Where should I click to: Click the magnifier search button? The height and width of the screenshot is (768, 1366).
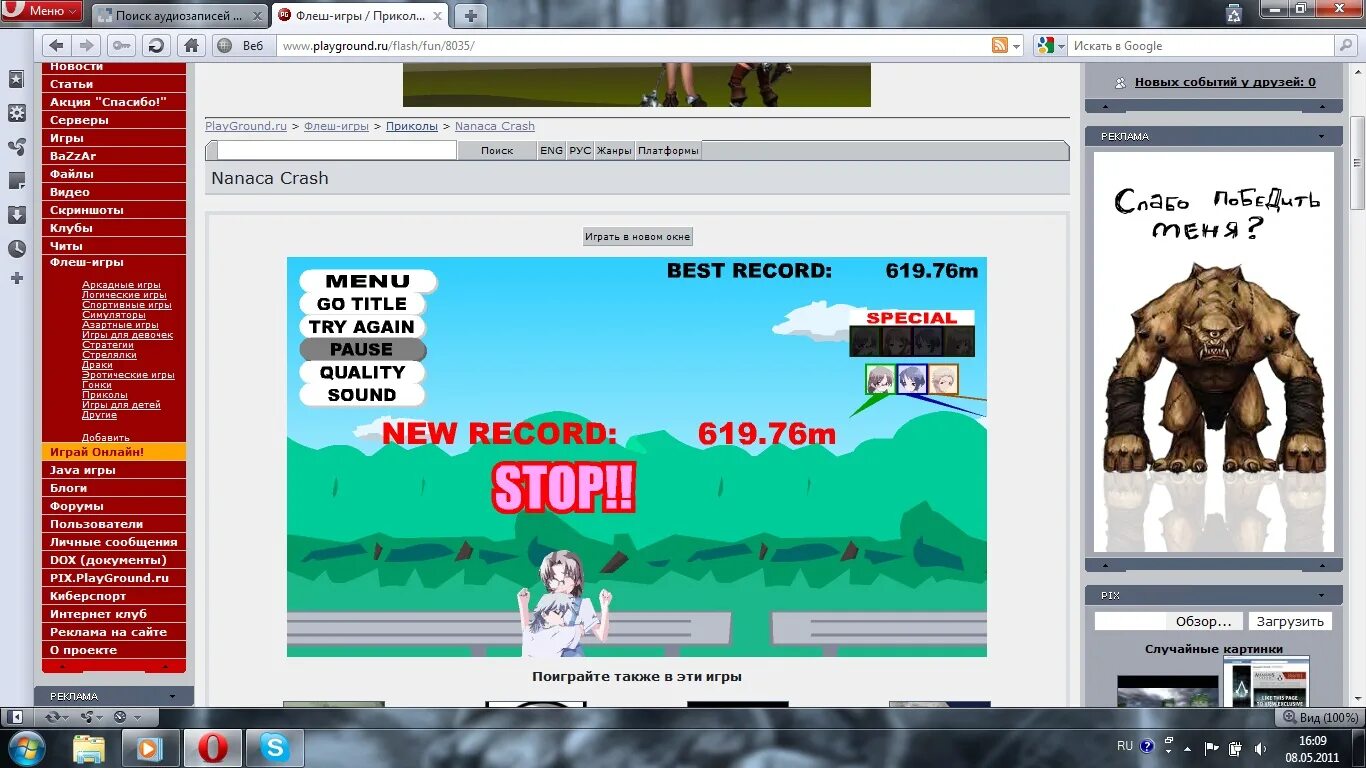(x=1346, y=46)
